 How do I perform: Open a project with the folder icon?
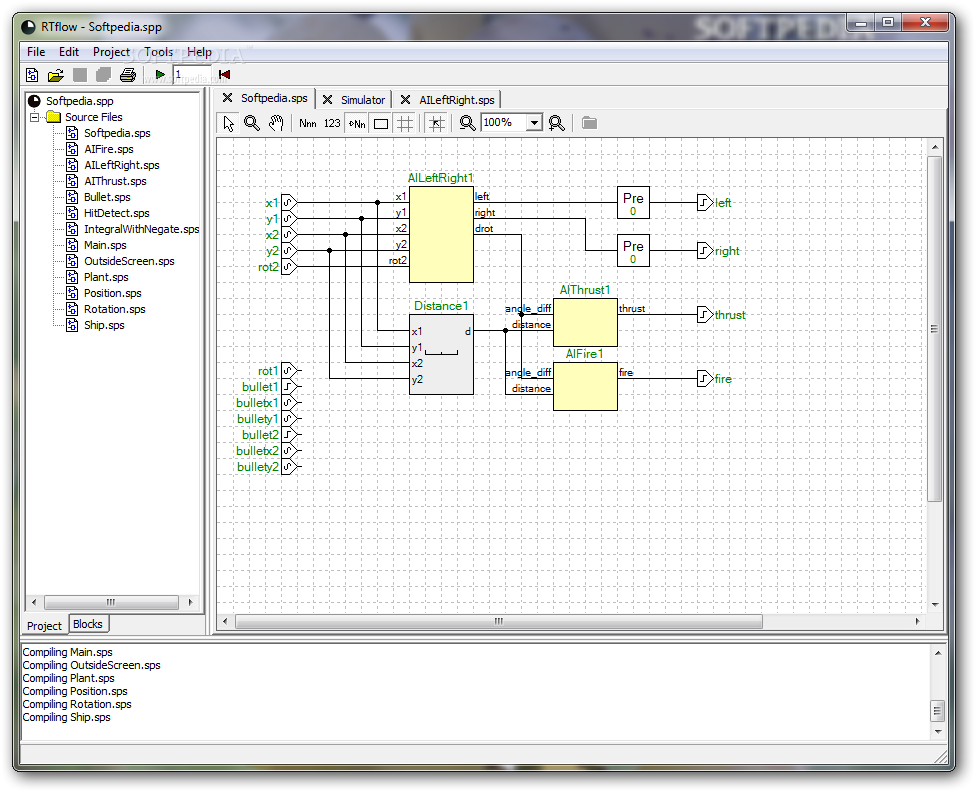coord(56,75)
